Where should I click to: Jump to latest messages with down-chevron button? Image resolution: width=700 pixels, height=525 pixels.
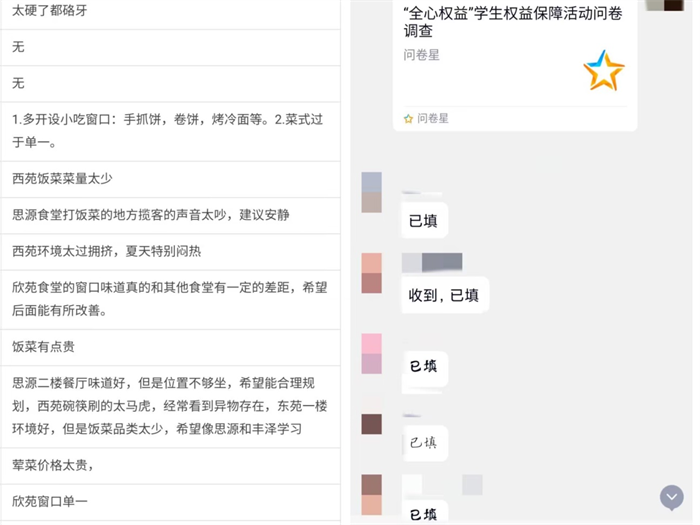pyautogui.click(x=671, y=497)
